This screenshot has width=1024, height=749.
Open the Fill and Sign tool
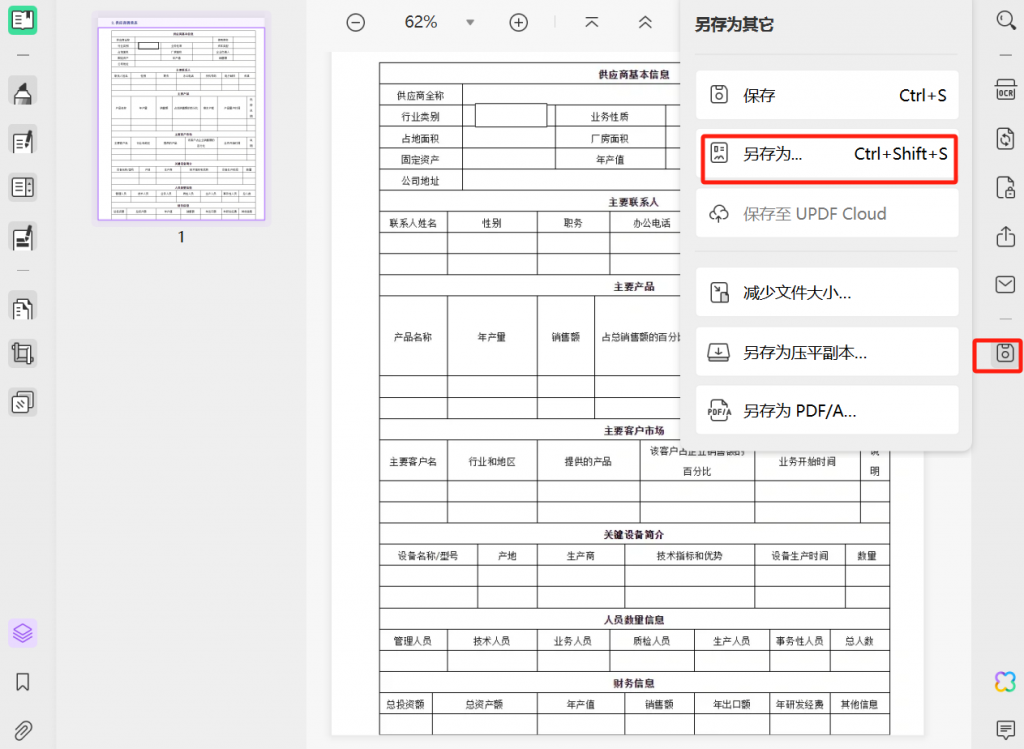click(22, 238)
